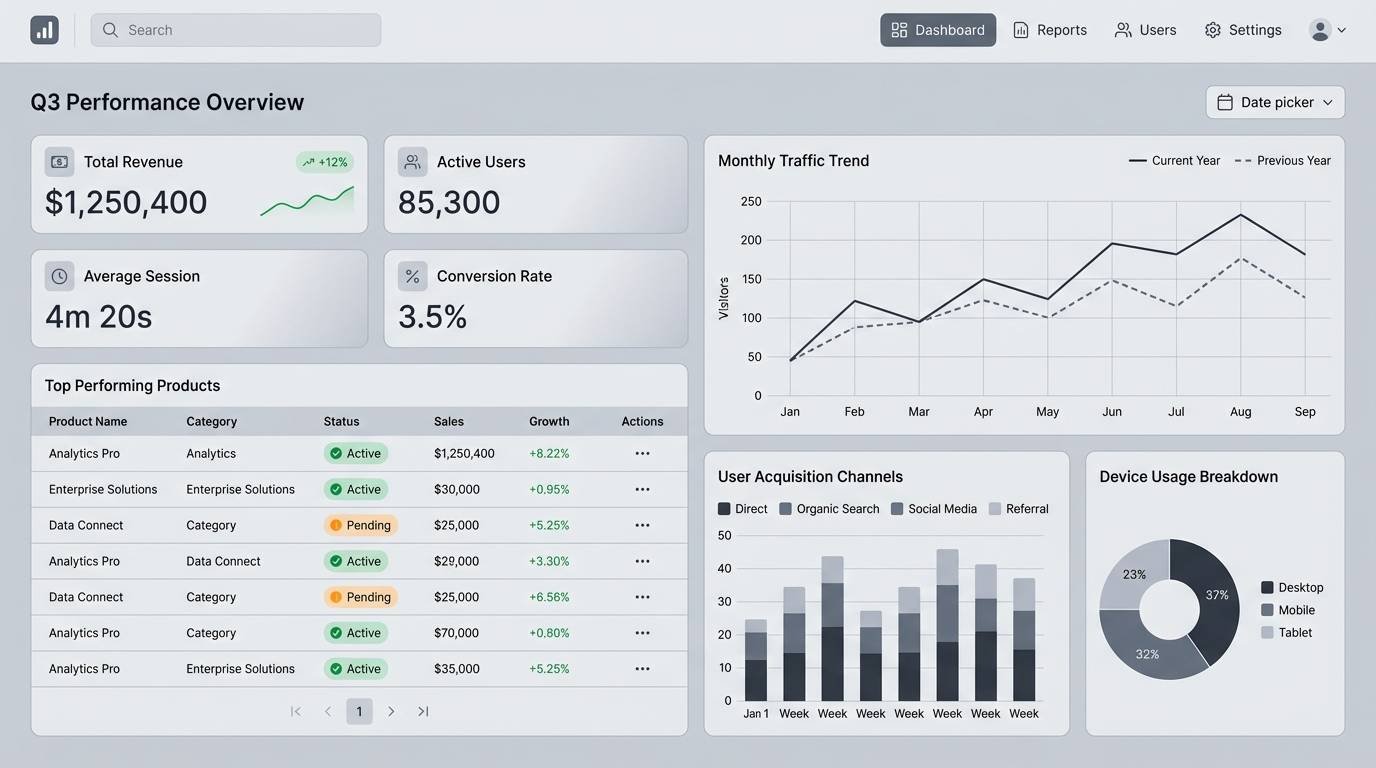Select page 1 in pagination

pyautogui.click(x=359, y=710)
